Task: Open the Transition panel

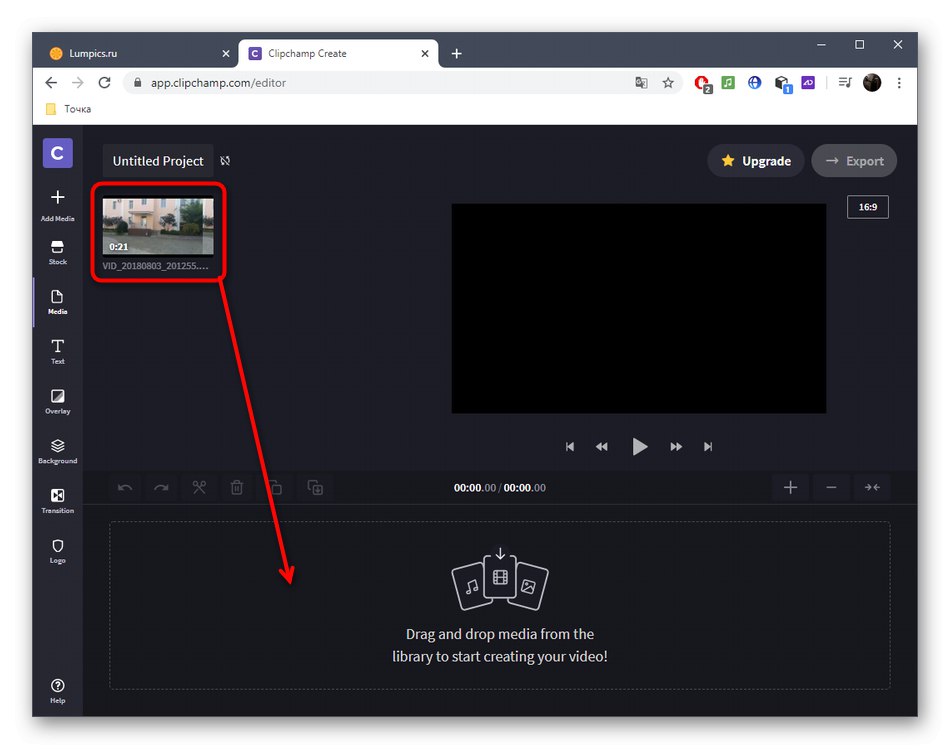Action: pos(57,502)
